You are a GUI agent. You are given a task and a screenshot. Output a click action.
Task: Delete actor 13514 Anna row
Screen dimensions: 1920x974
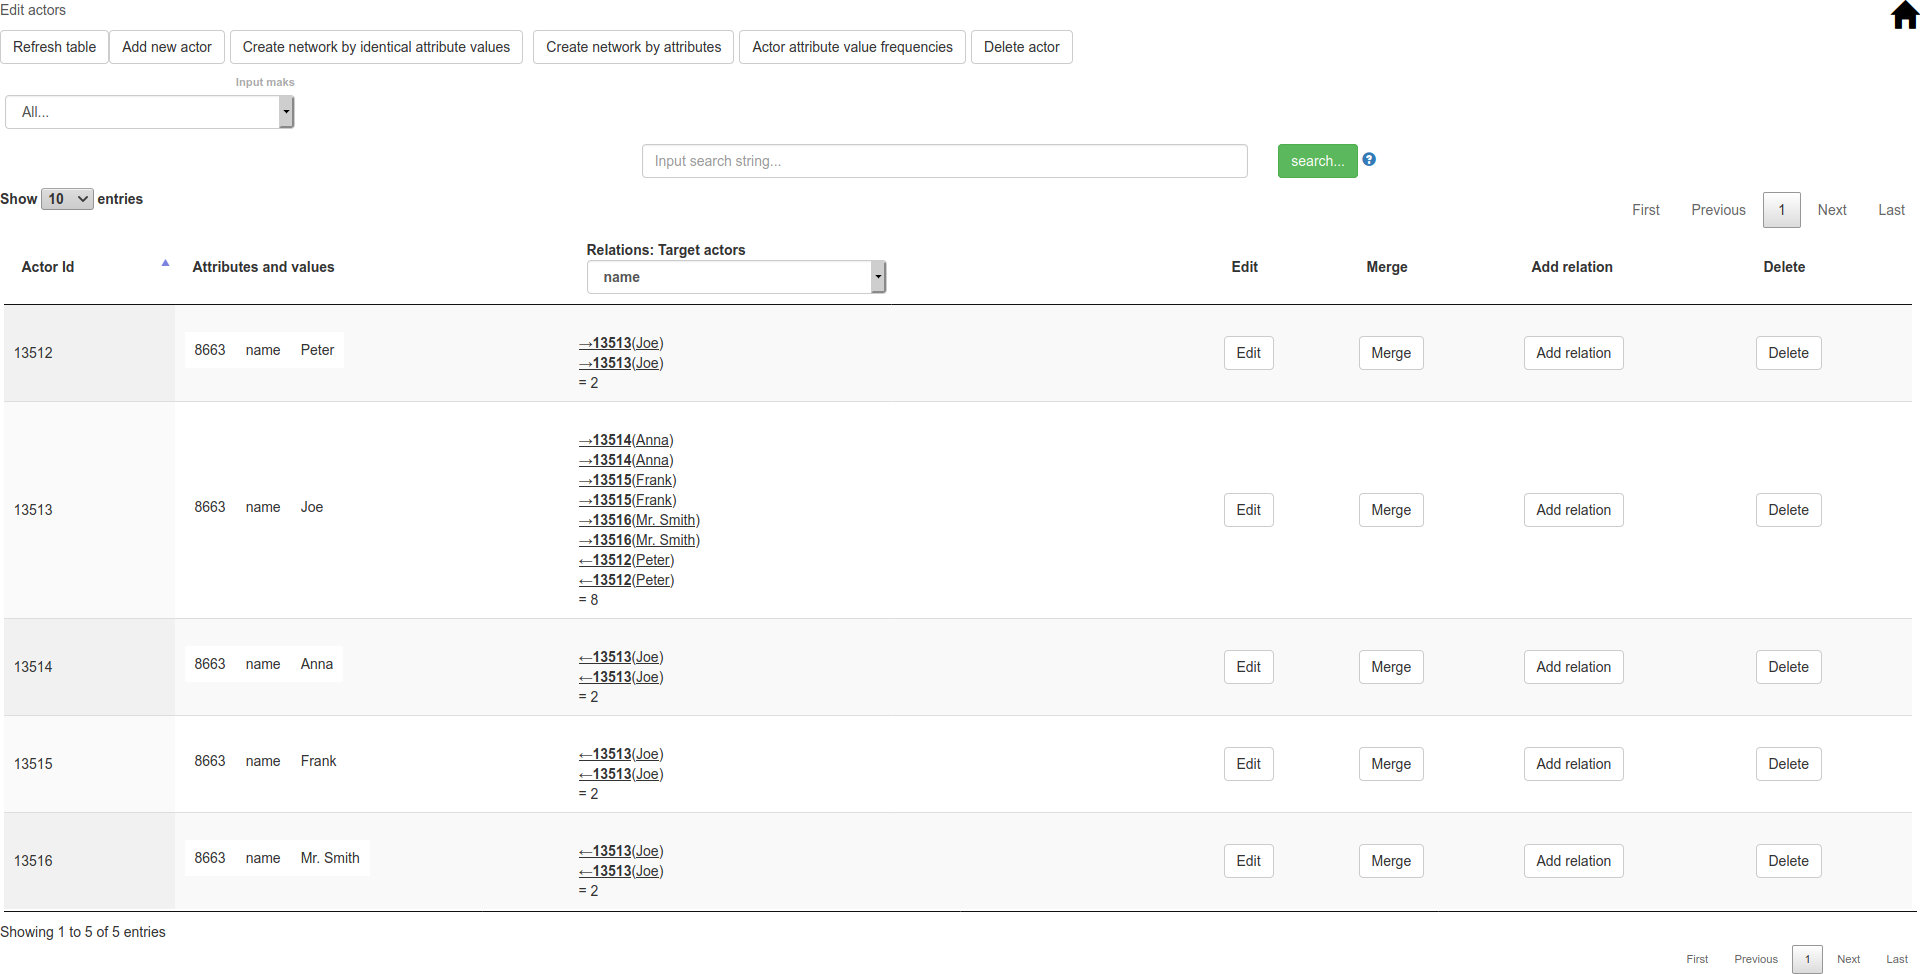click(1788, 667)
